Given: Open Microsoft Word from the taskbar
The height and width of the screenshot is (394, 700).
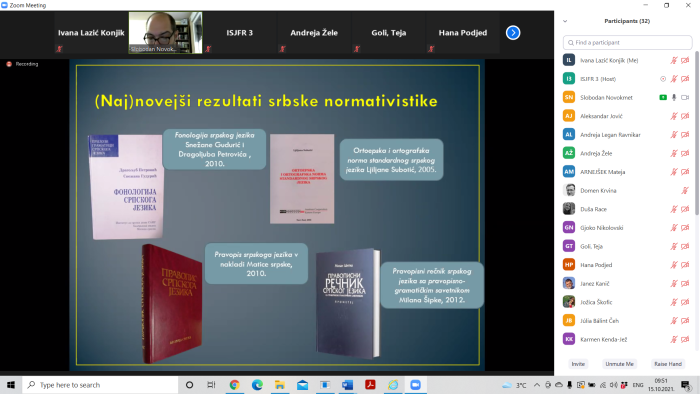Looking at the screenshot, I should (x=347, y=385).
